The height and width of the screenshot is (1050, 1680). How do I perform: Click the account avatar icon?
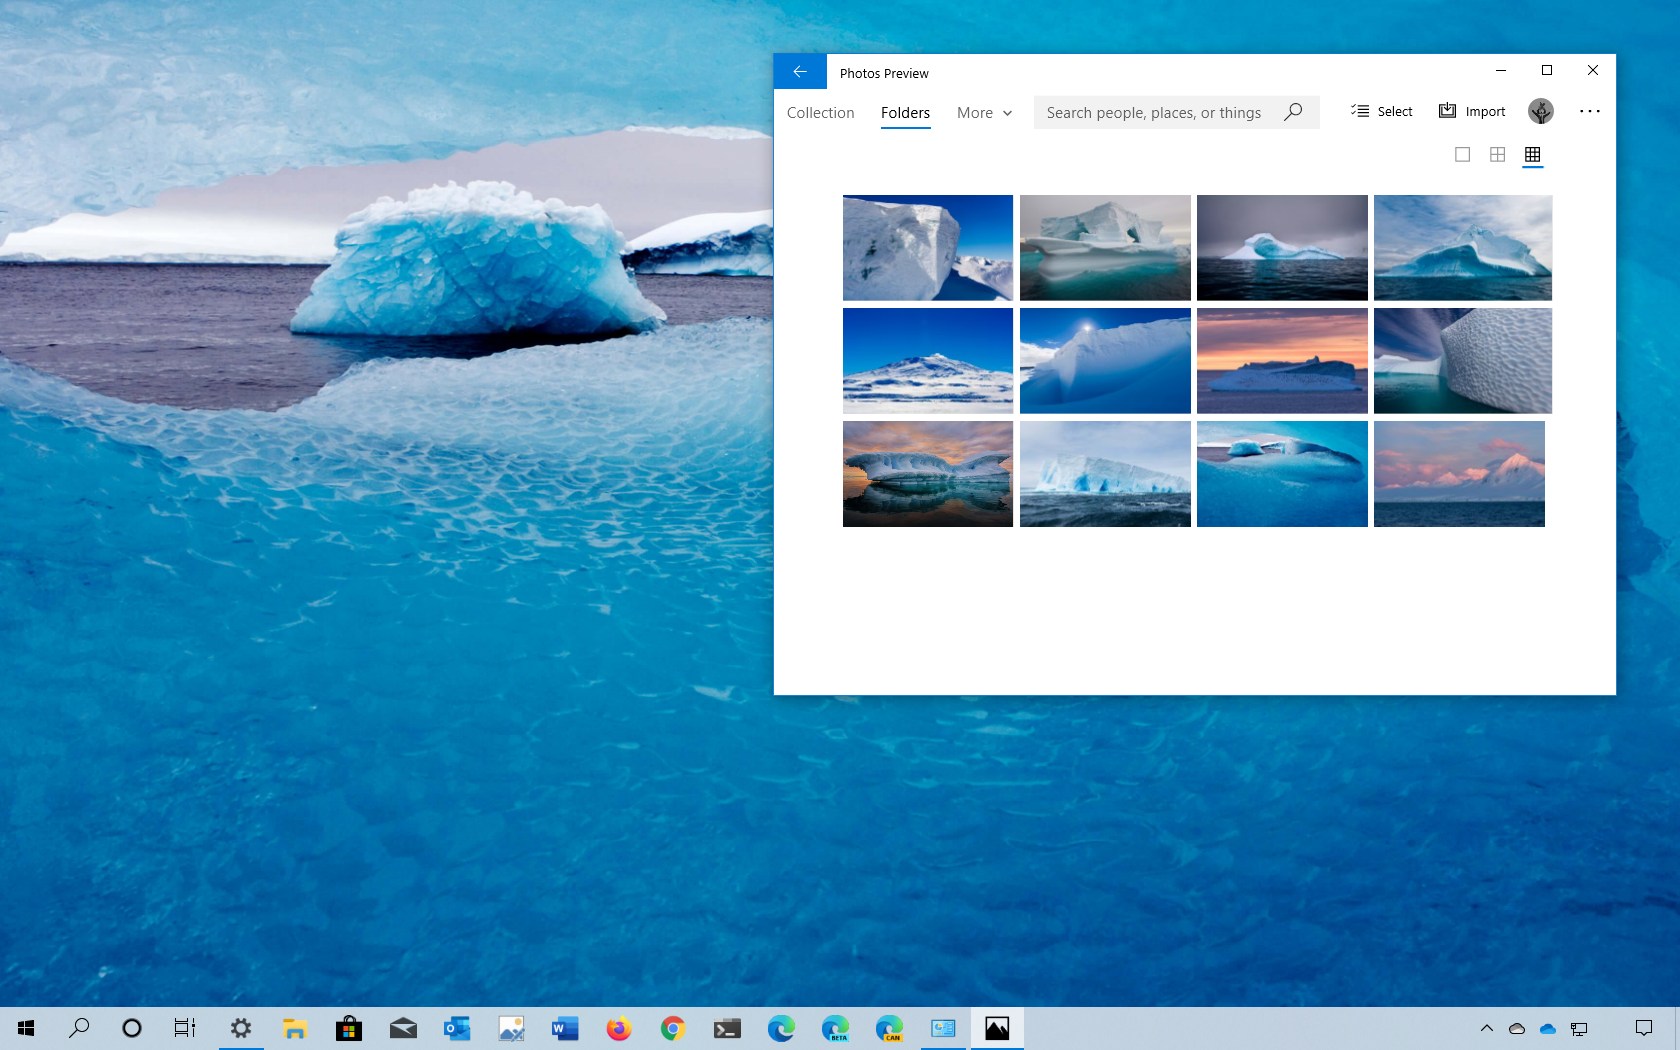(x=1540, y=111)
